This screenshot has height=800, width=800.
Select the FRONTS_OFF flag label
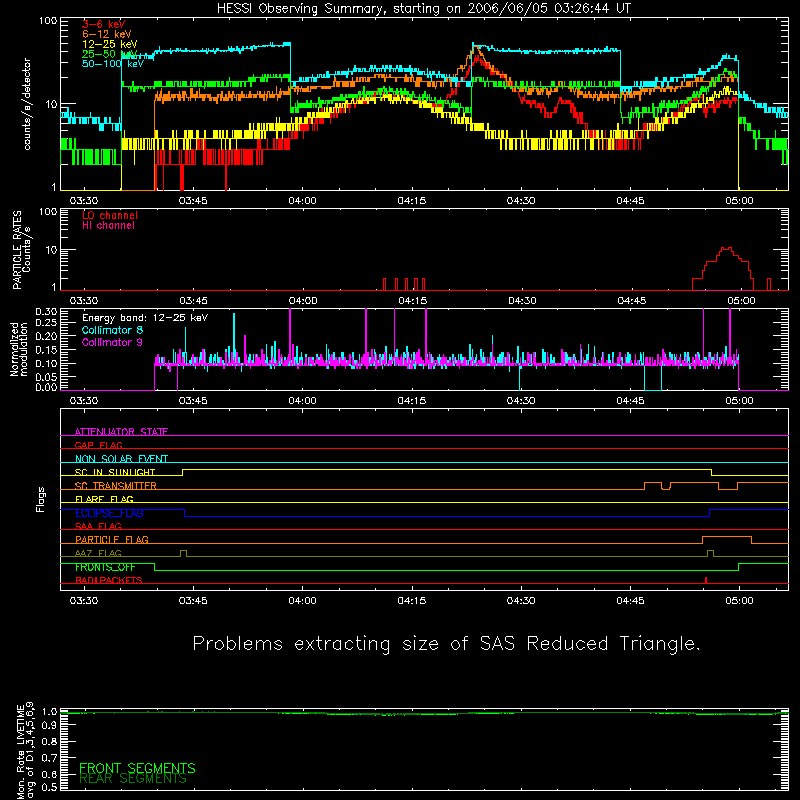[x=105, y=567]
